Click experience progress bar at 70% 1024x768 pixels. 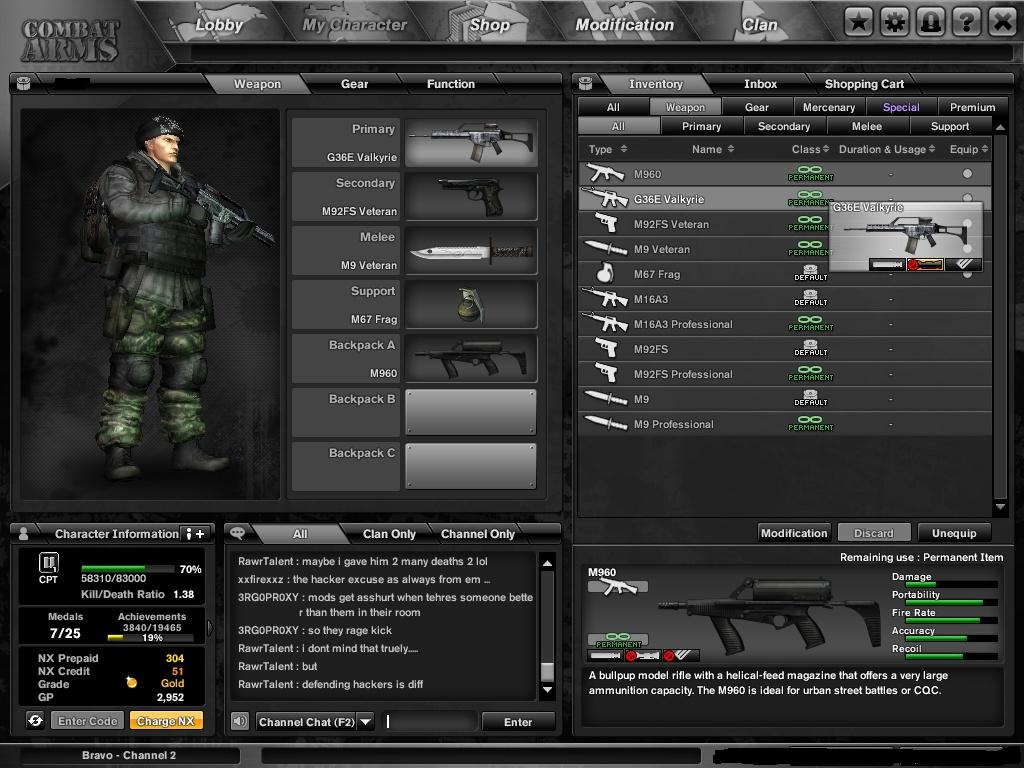127,569
